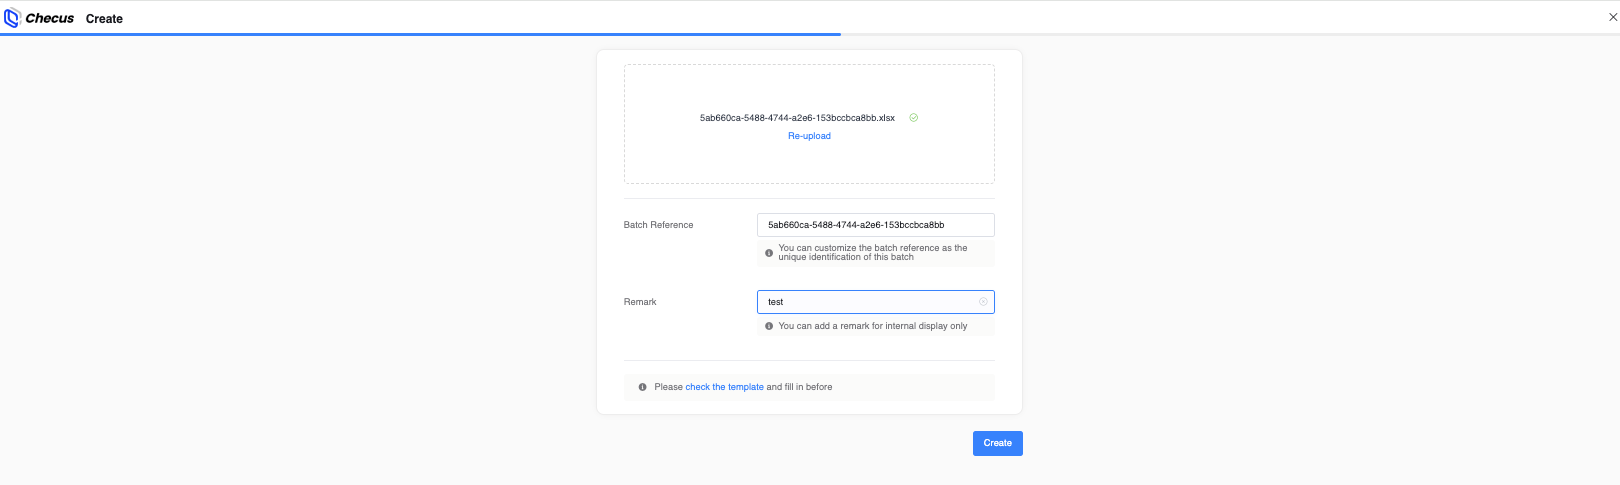Screen dimensions: 1620x485
Task: Click the info icon beside remark hint
Action: pyautogui.click(x=769, y=326)
